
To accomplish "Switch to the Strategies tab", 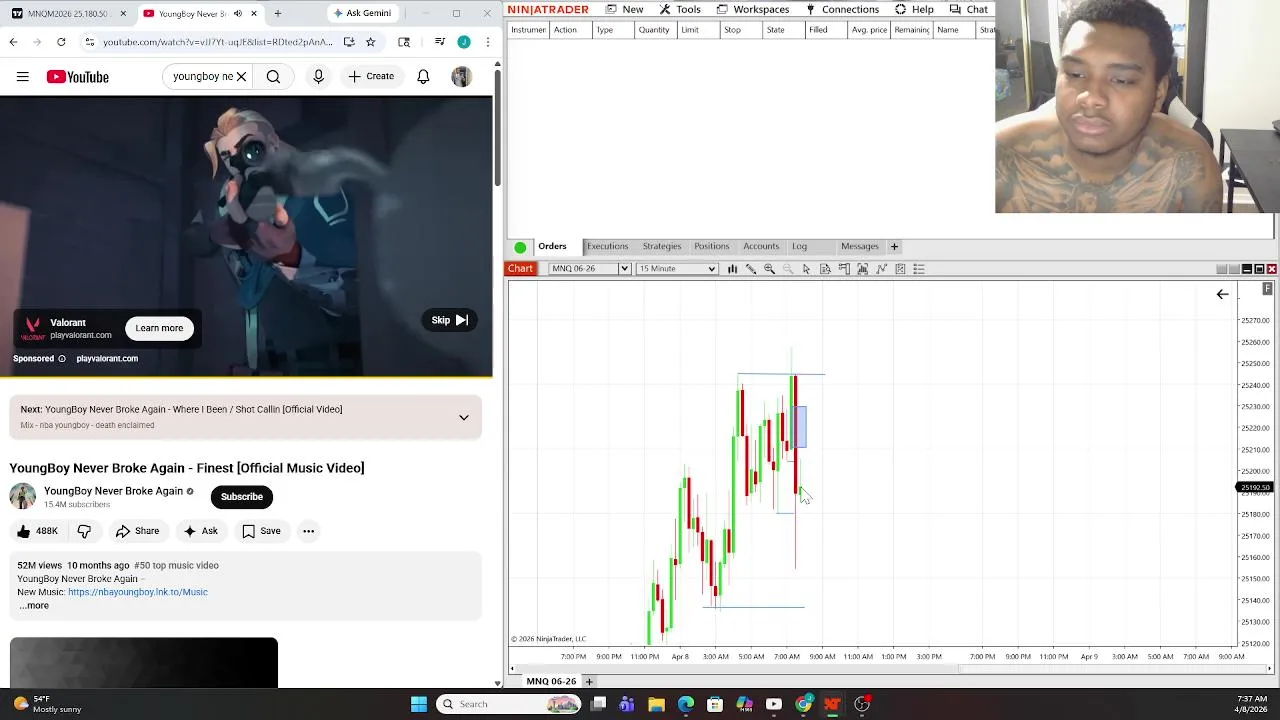I will click(662, 246).
